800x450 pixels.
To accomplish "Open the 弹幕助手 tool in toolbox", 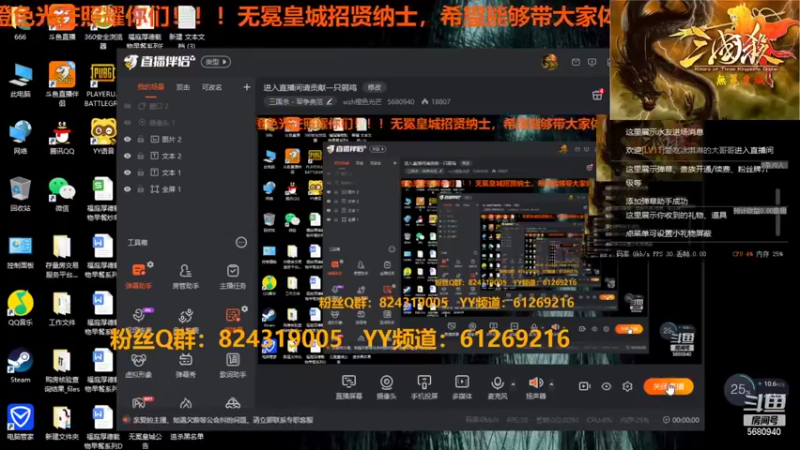I will pos(139,276).
